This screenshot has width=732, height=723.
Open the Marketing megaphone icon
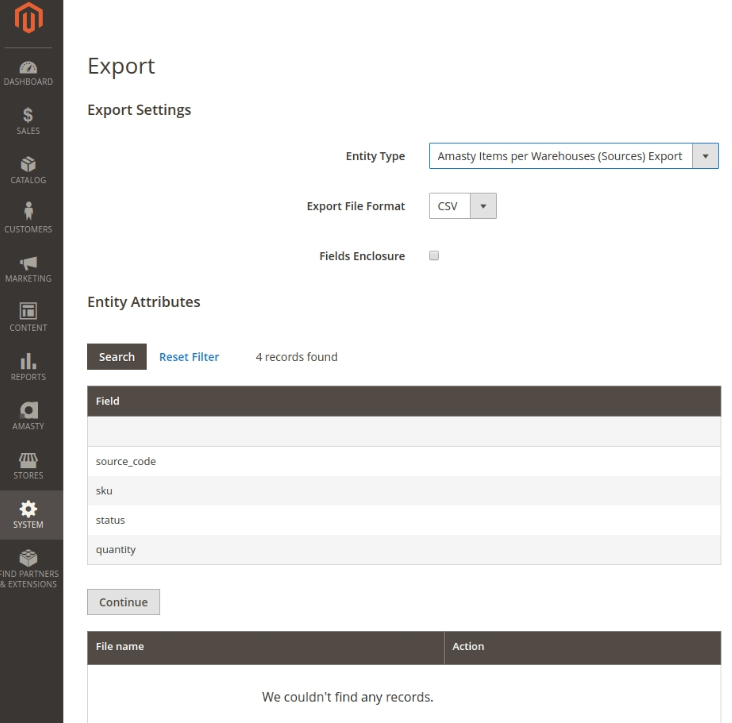[29, 264]
